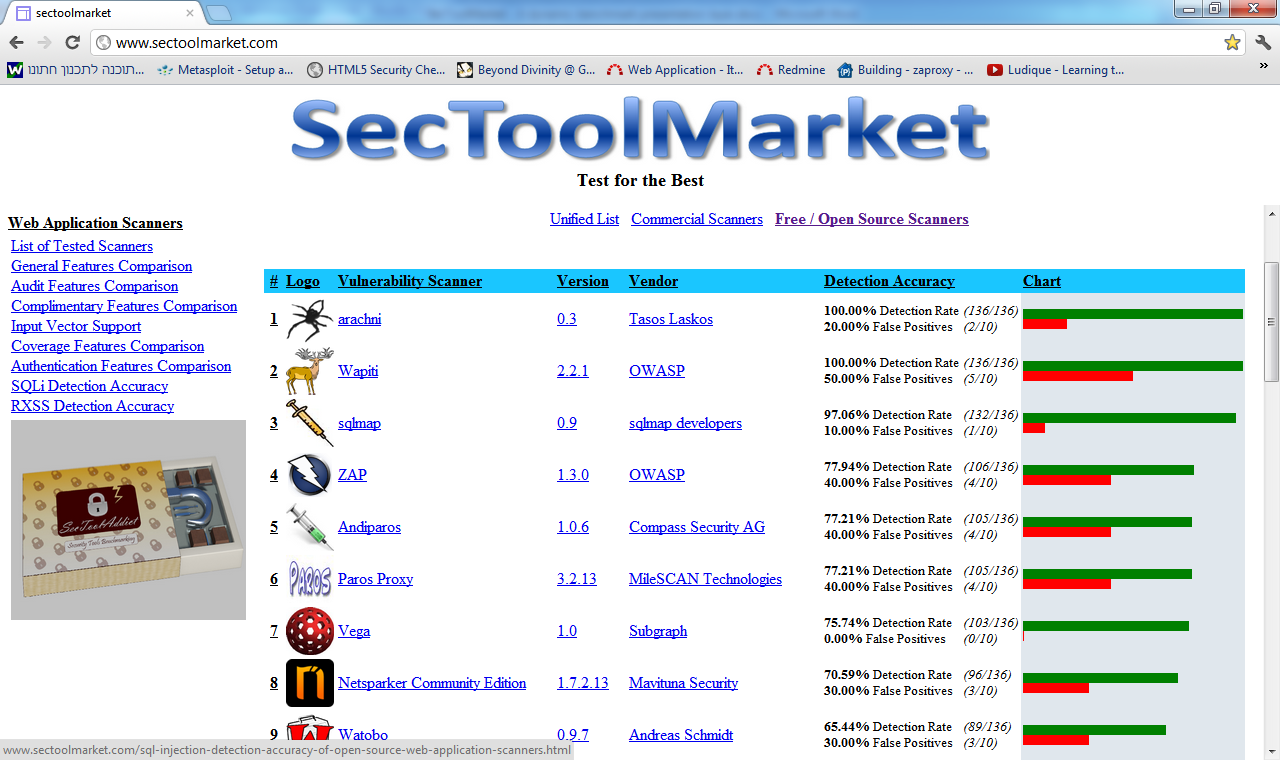
Task: Click the Paros Proxy logo
Action: (x=309, y=578)
